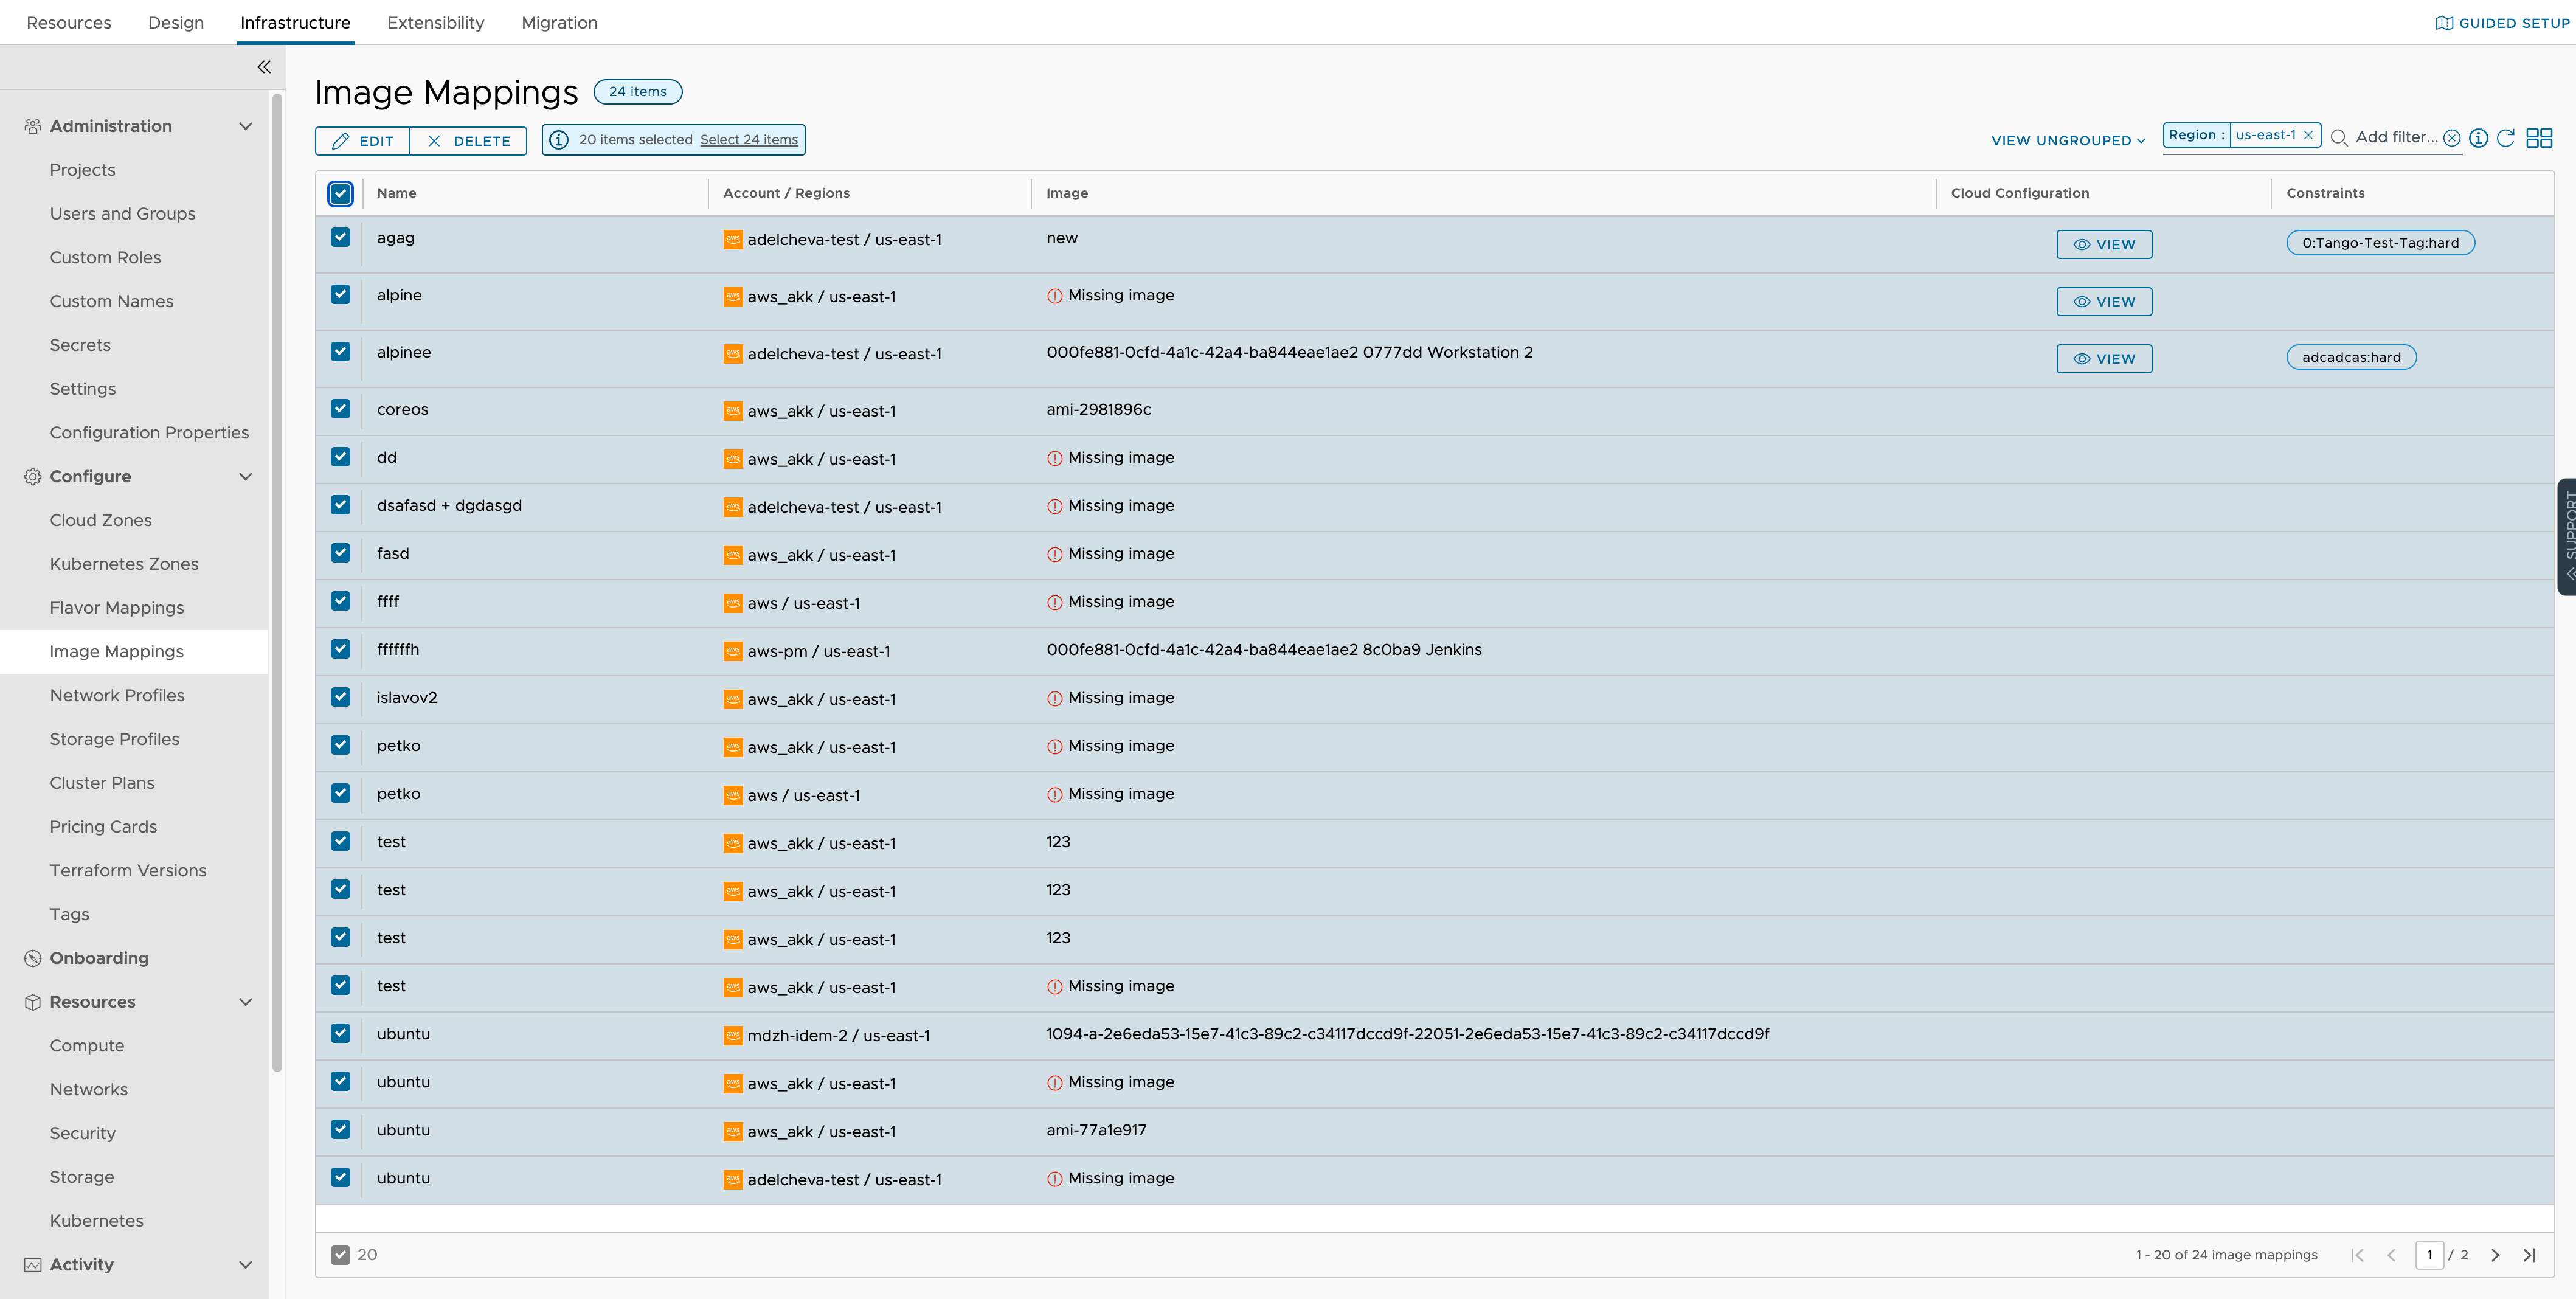The width and height of the screenshot is (2576, 1299).
Task: Click the delete trash icon
Action: tap(434, 139)
